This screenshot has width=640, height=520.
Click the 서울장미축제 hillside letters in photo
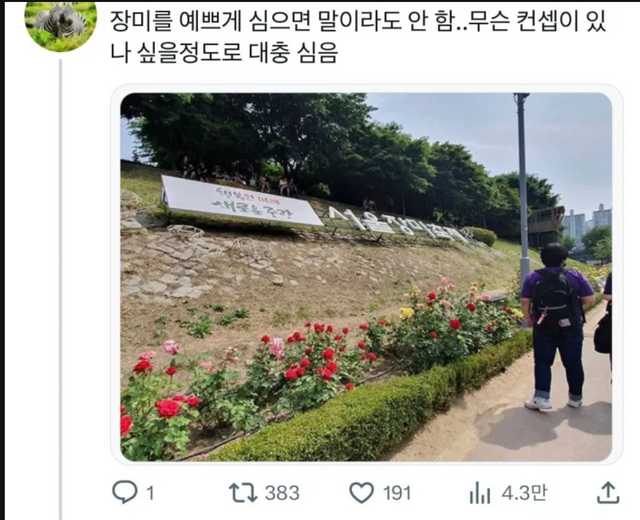[x=399, y=224]
